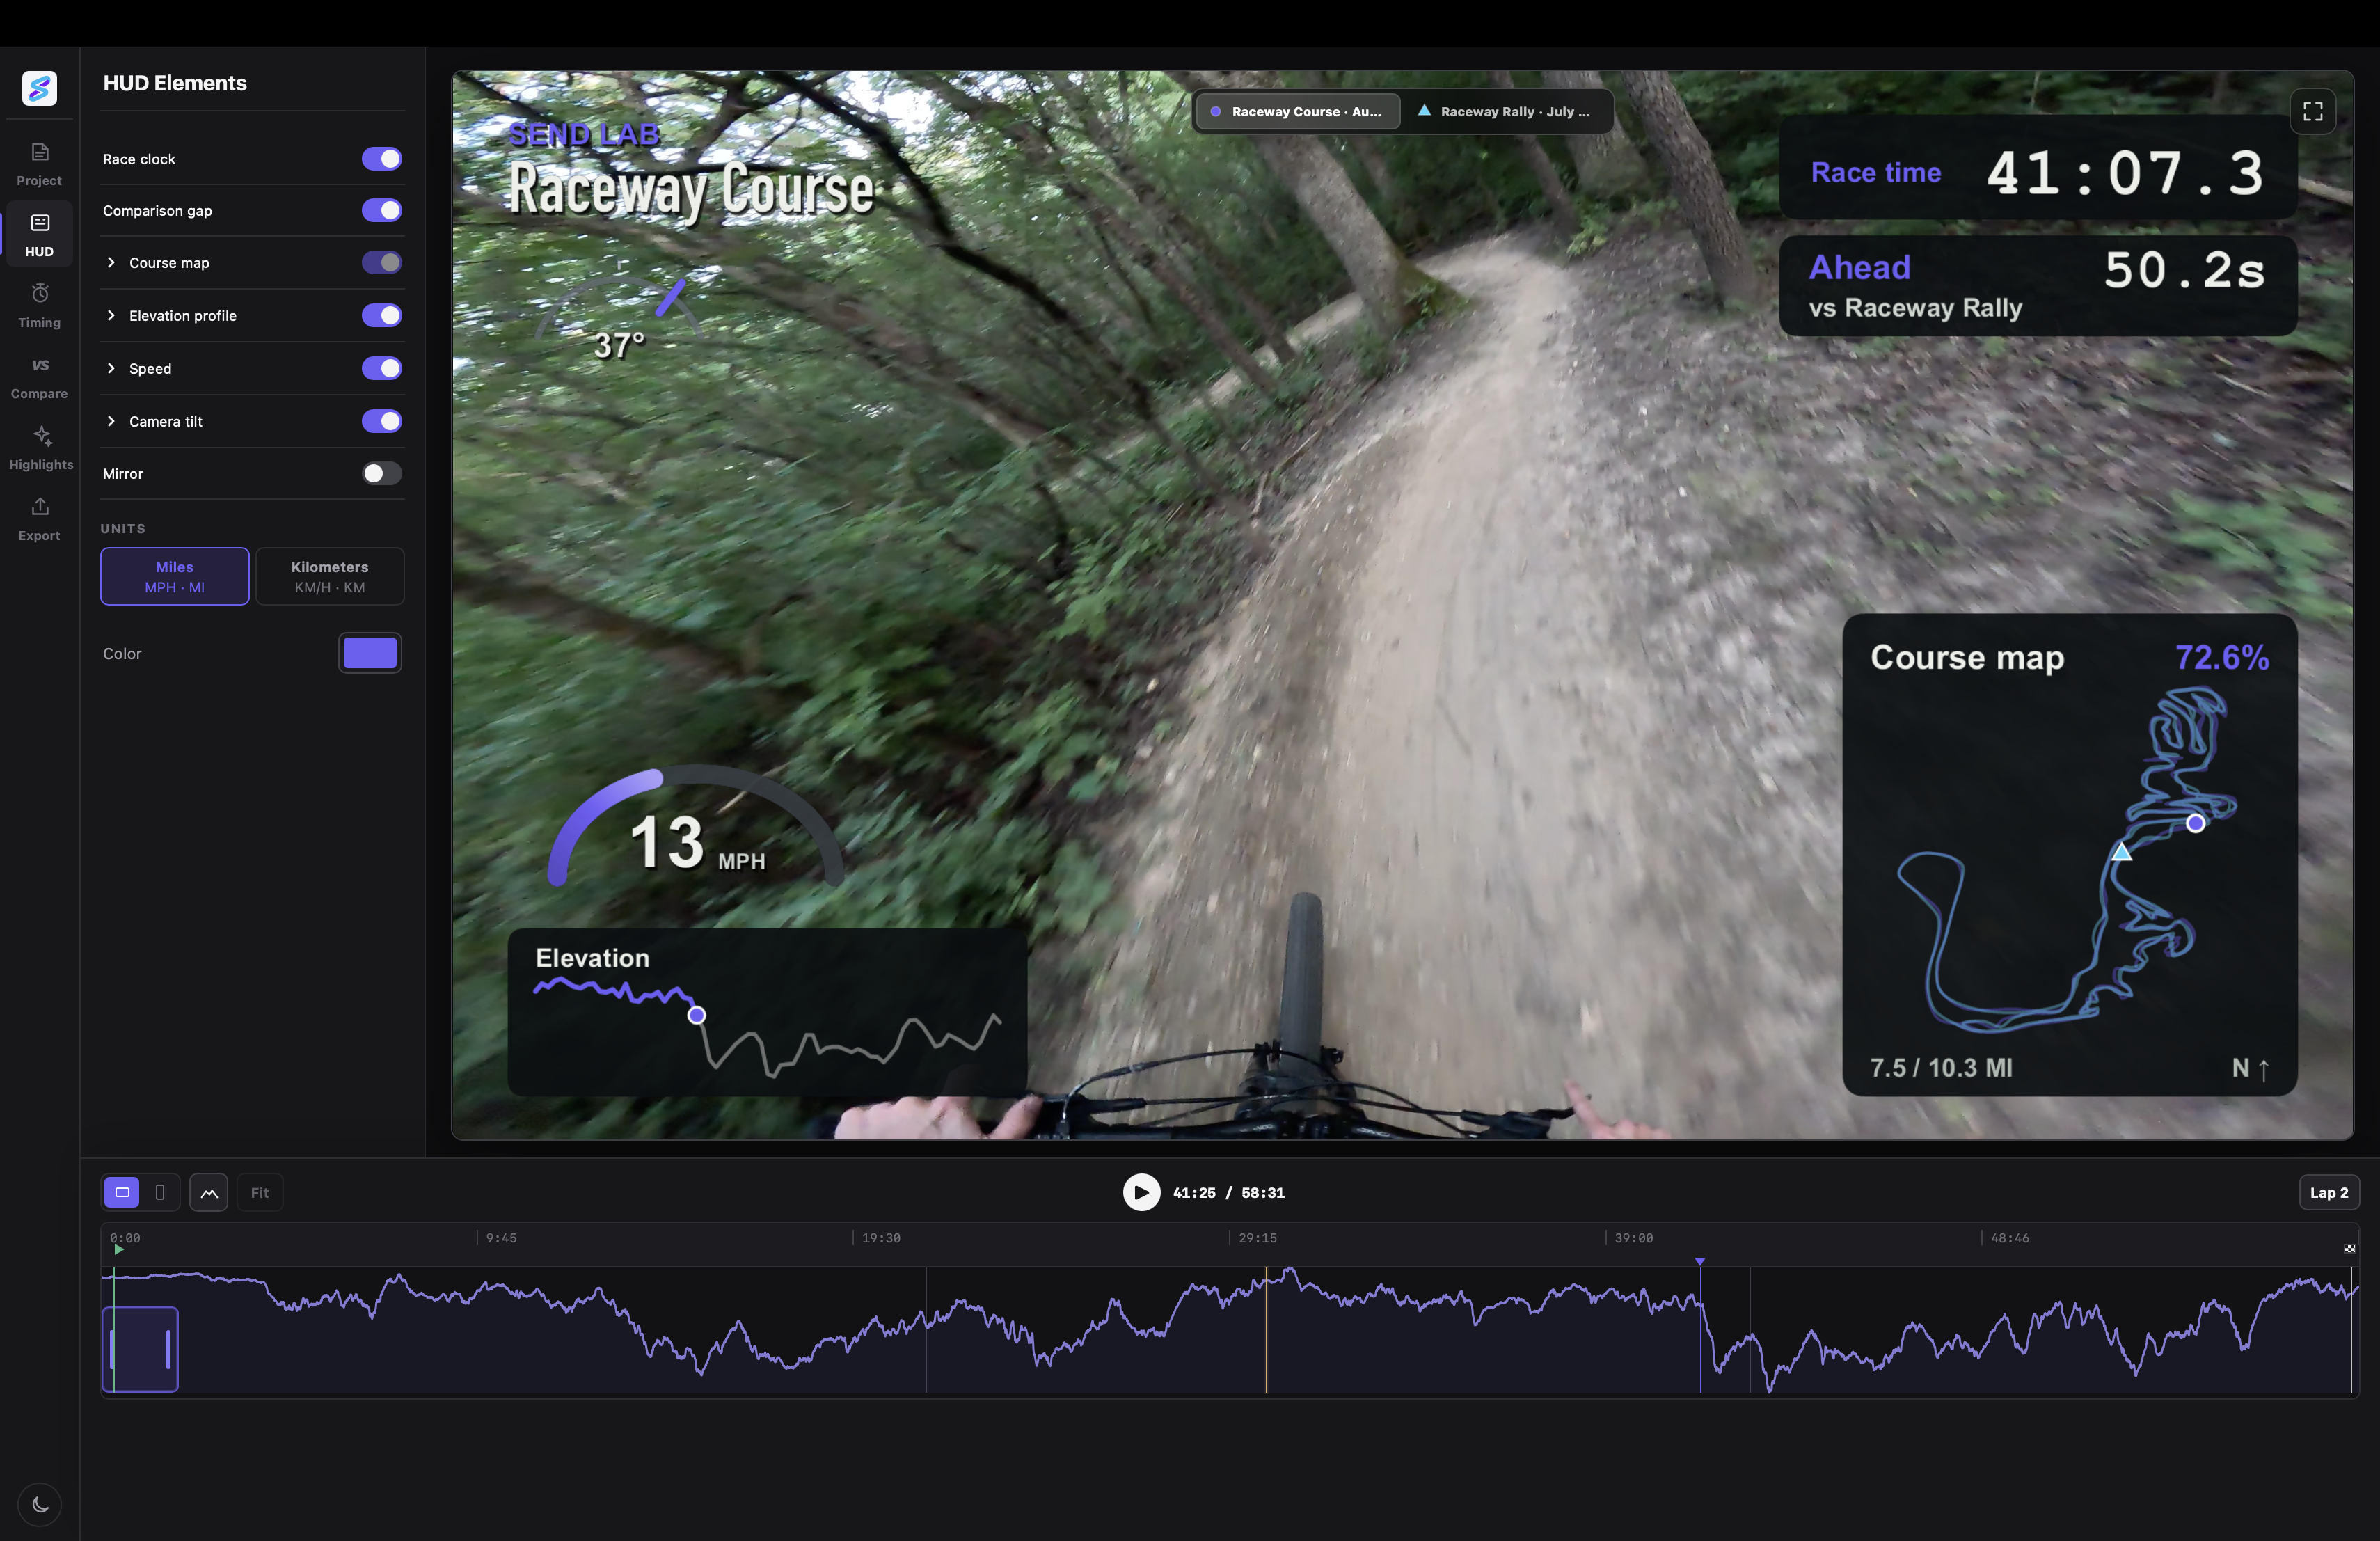
Task: Choose Miles units option
Action: tap(175, 576)
